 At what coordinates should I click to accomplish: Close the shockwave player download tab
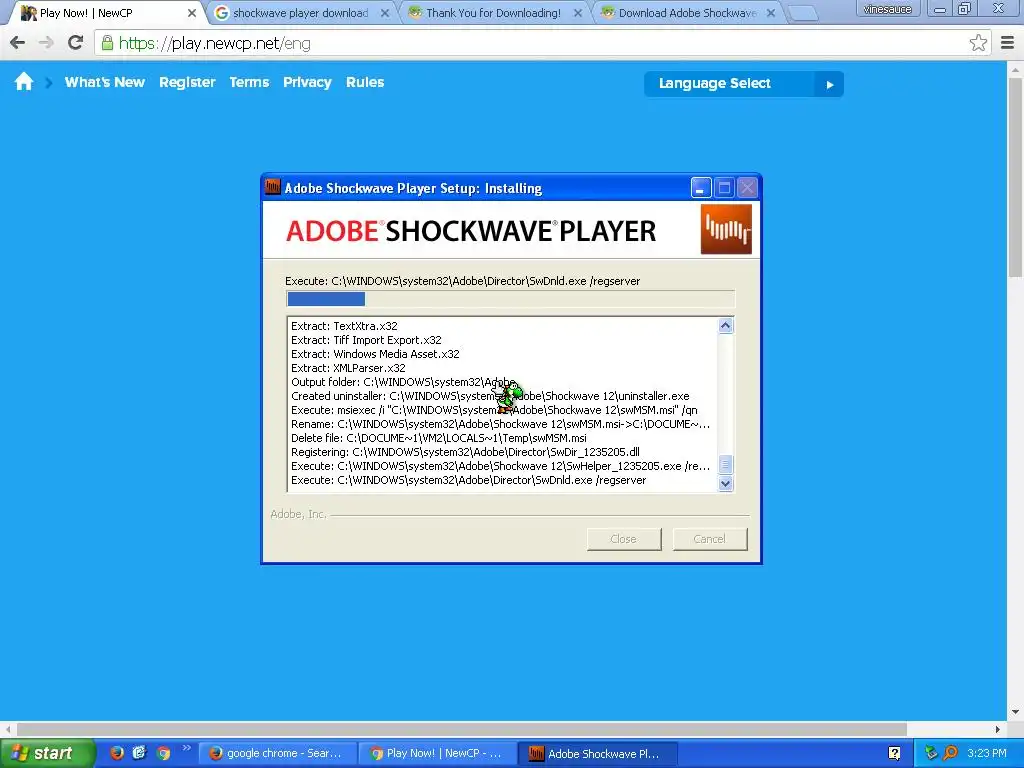pyautogui.click(x=385, y=13)
